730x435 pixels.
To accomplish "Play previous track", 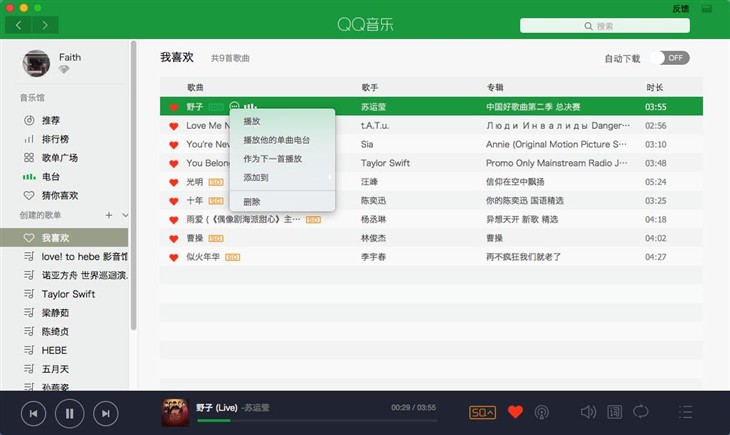I will pos(34,414).
